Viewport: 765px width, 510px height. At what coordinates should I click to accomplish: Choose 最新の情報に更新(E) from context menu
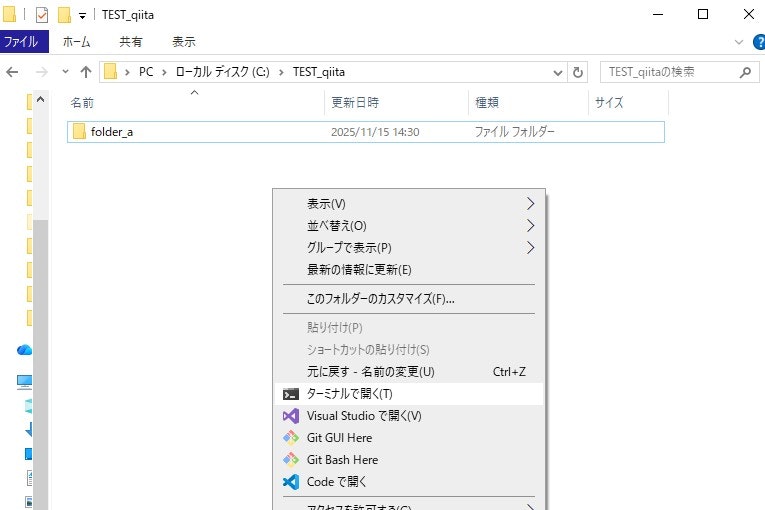(x=409, y=269)
